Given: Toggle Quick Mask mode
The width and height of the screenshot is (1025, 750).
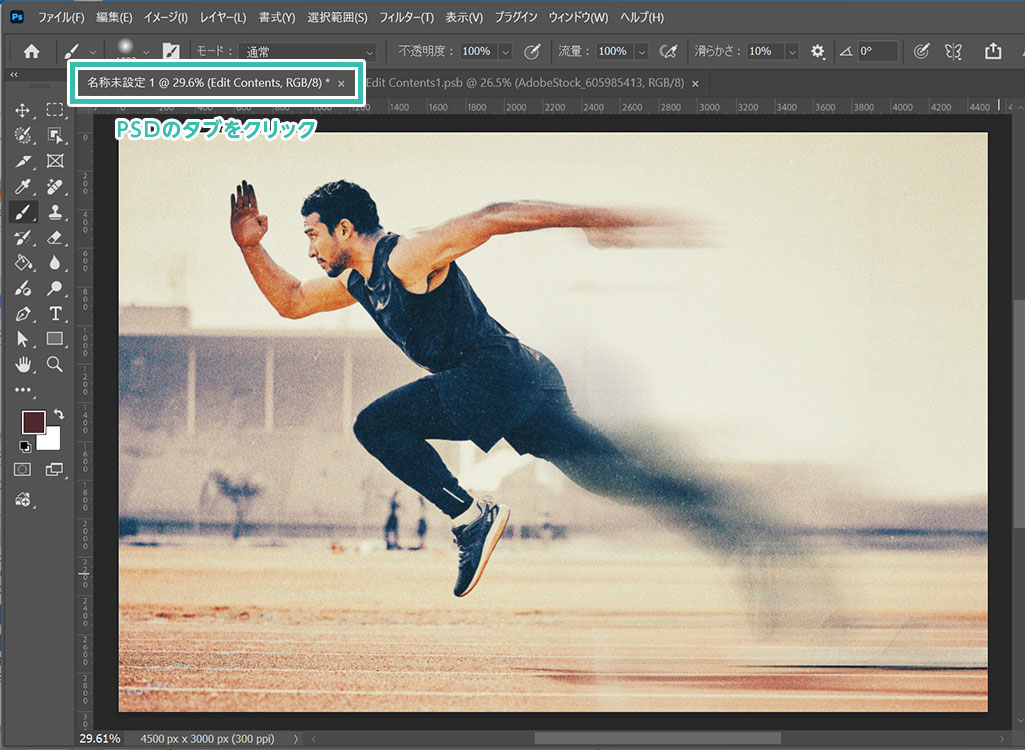Looking at the screenshot, I should [x=23, y=468].
